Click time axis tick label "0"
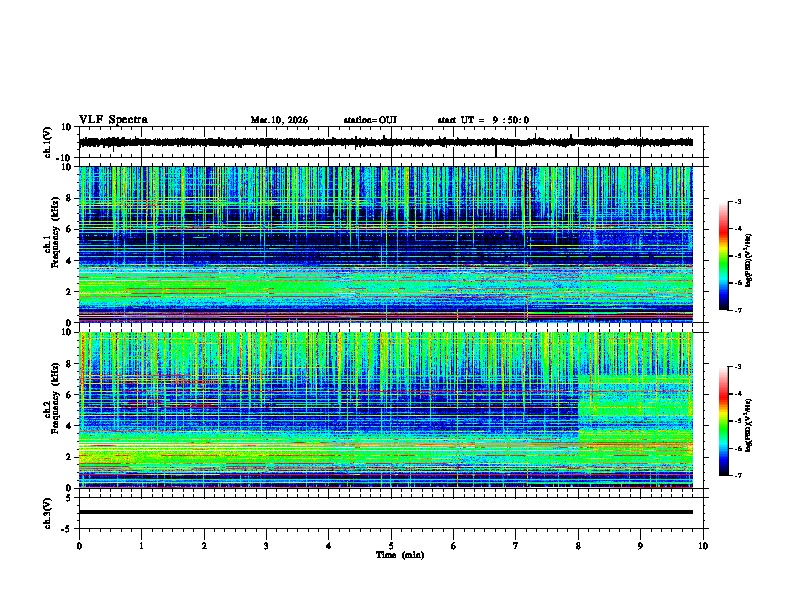 click(79, 546)
